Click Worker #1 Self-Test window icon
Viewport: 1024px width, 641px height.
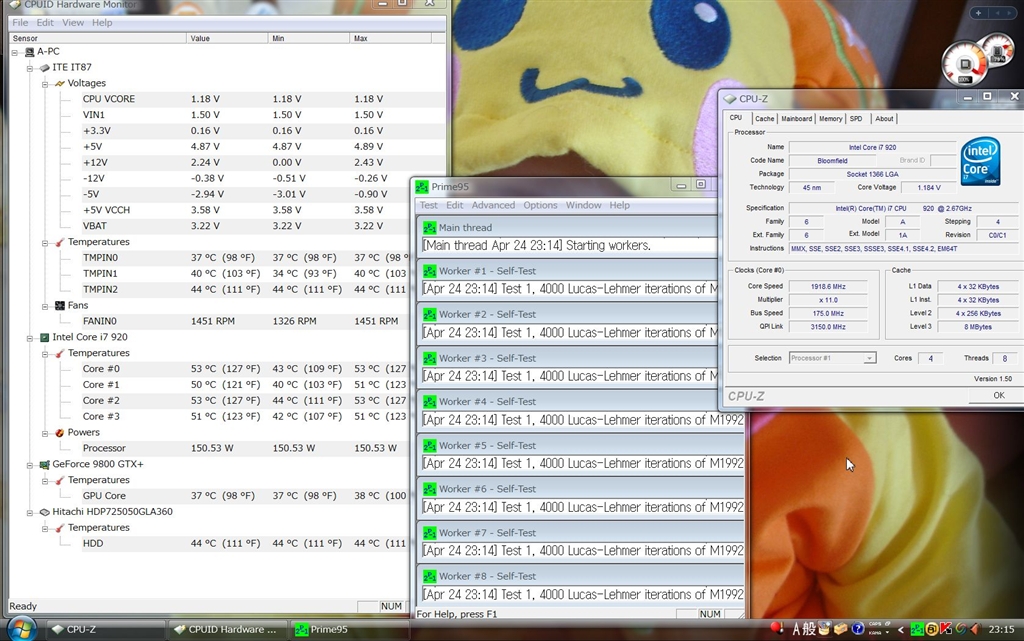(x=429, y=271)
